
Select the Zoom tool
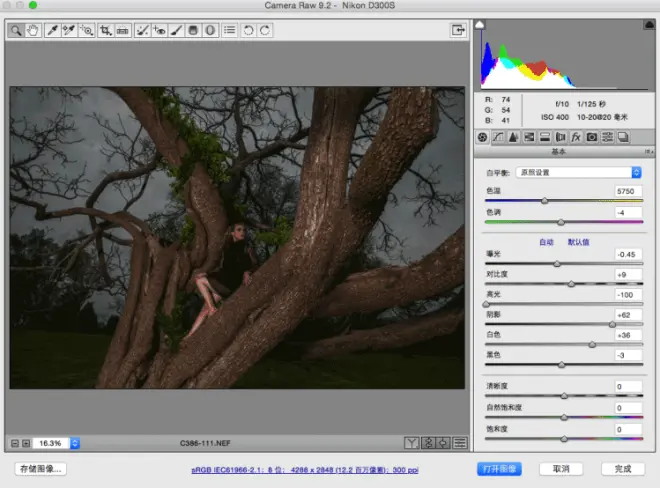click(x=16, y=30)
